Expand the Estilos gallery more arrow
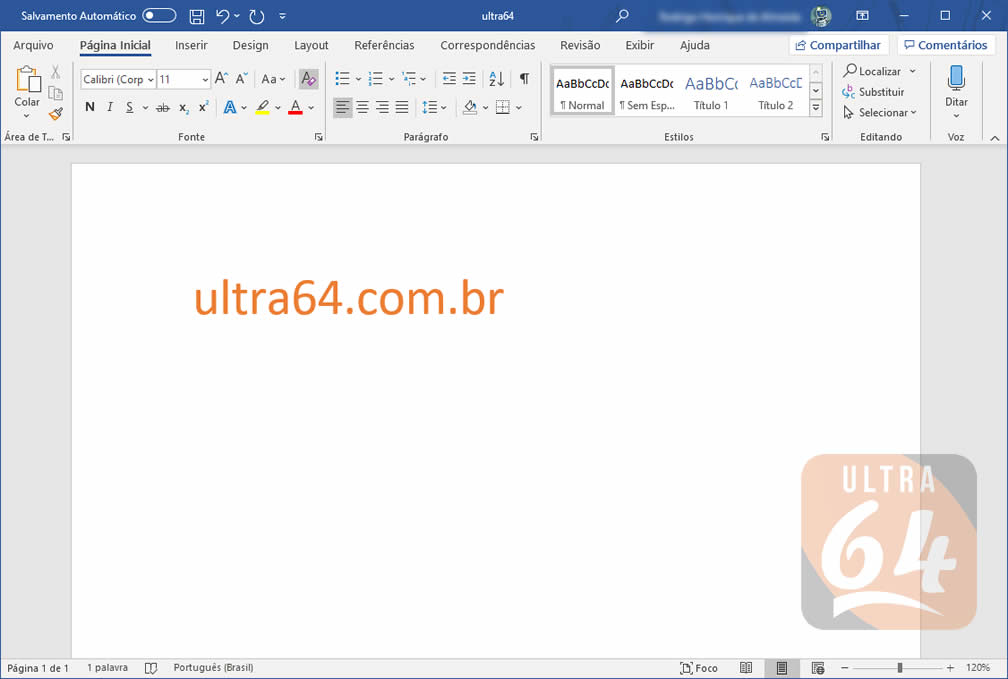The image size is (1008, 679). tap(816, 108)
